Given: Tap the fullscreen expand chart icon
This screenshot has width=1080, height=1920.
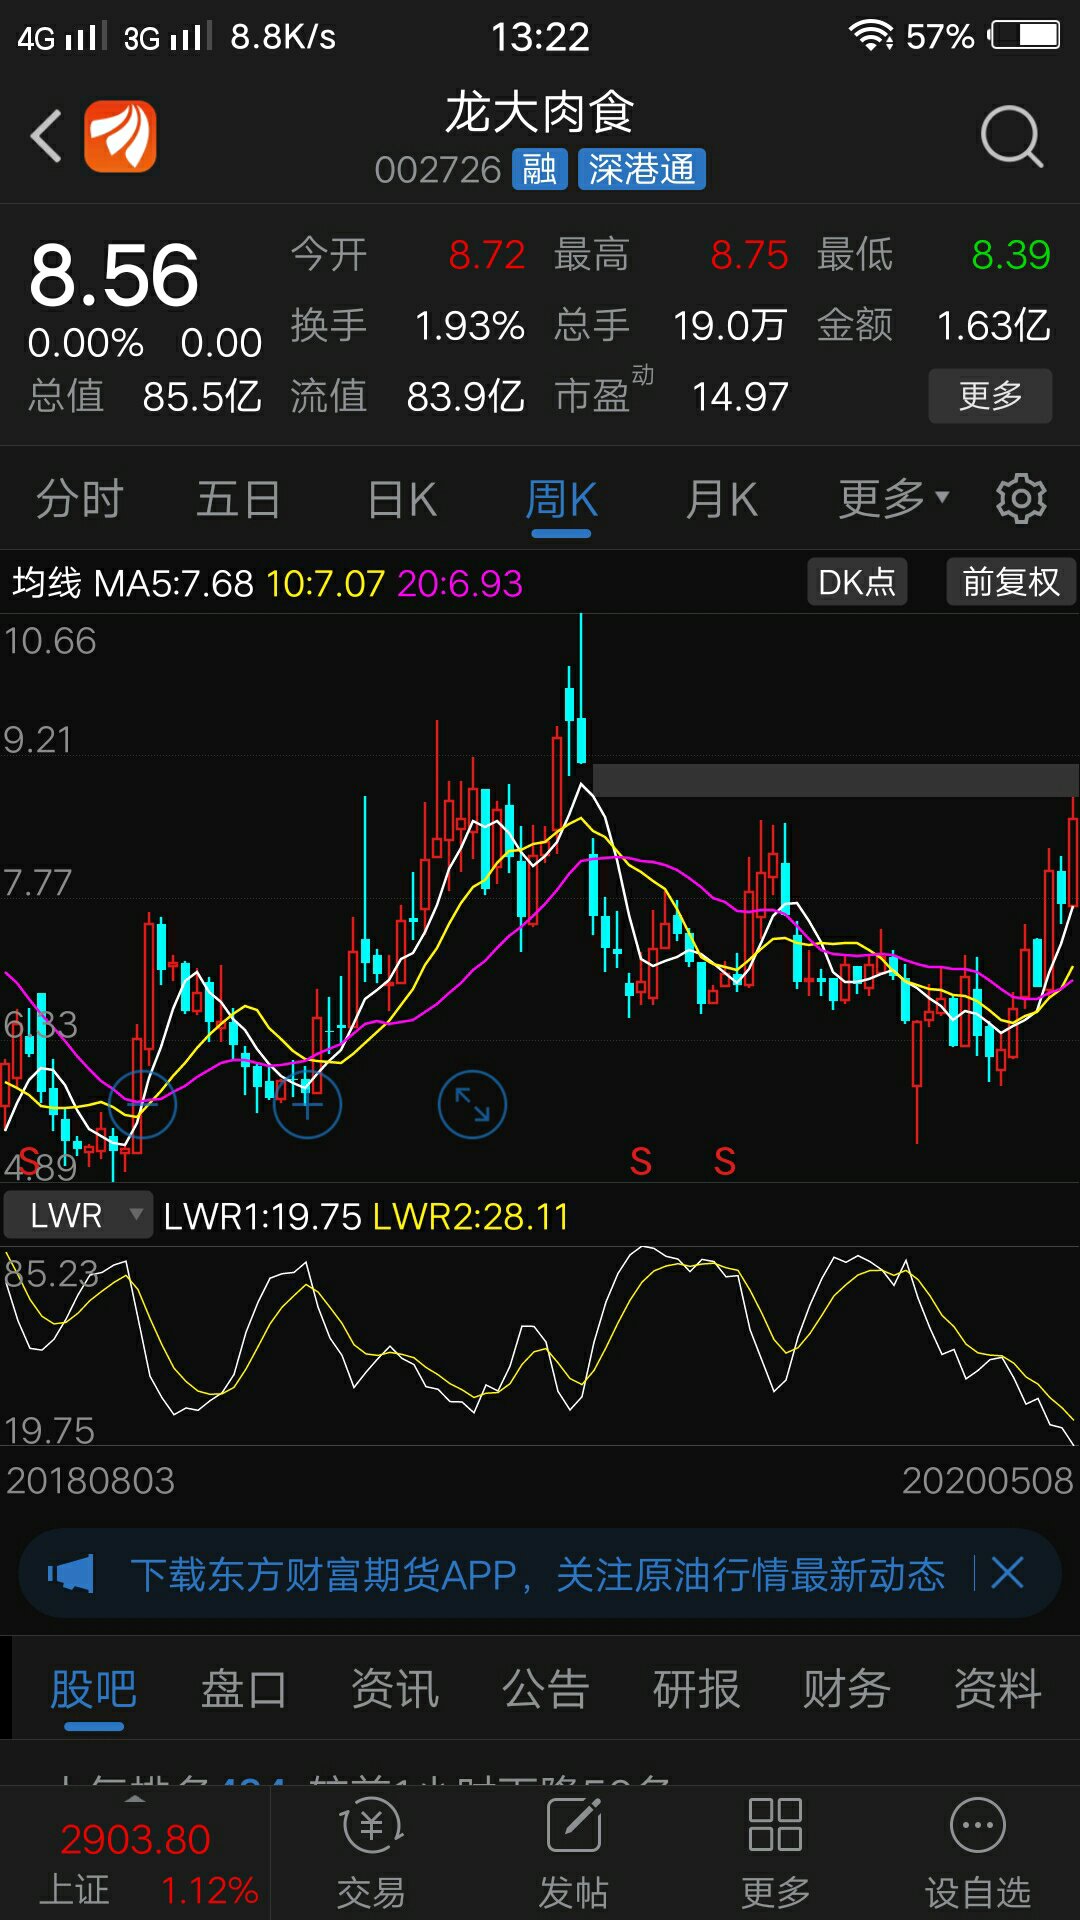Looking at the screenshot, I should pos(472,1105).
